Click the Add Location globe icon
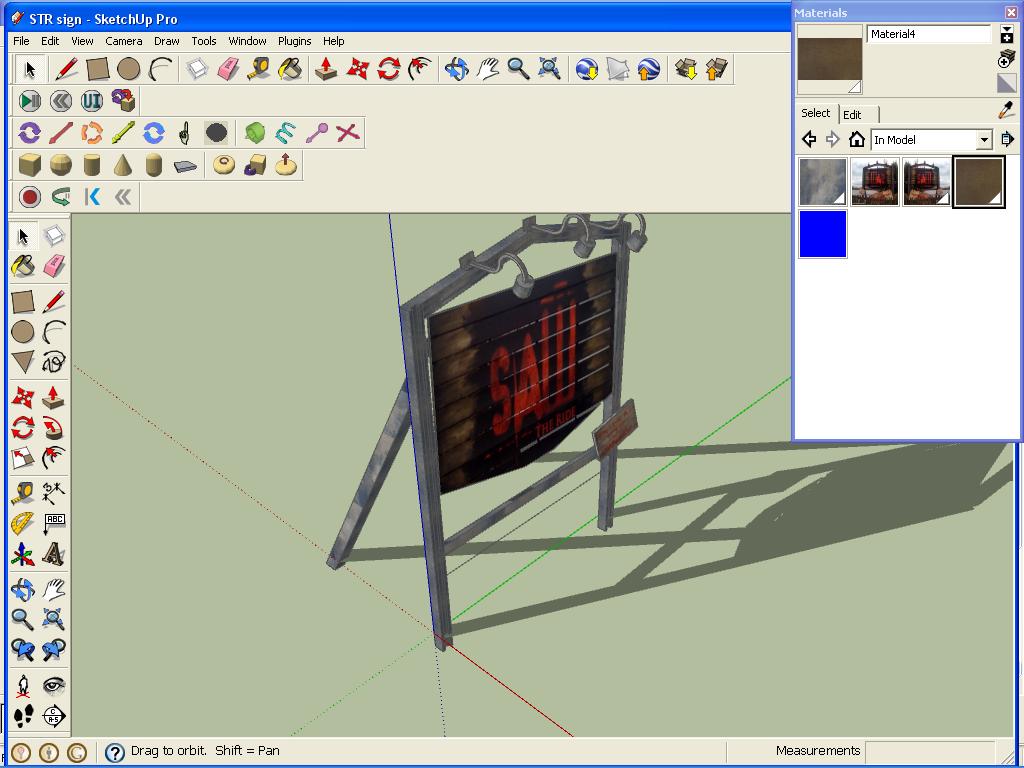1024x768 pixels. coord(587,69)
